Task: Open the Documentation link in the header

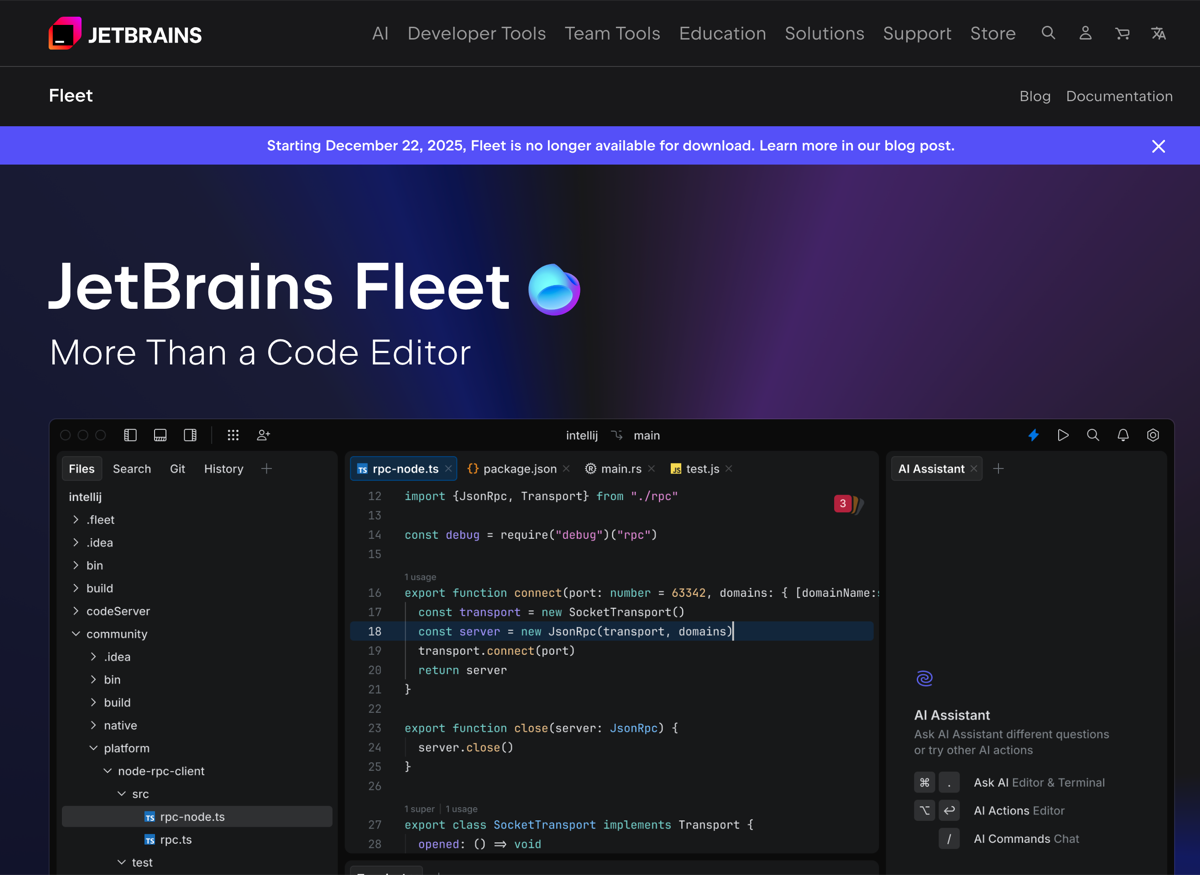Action: [x=1119, y=96]
